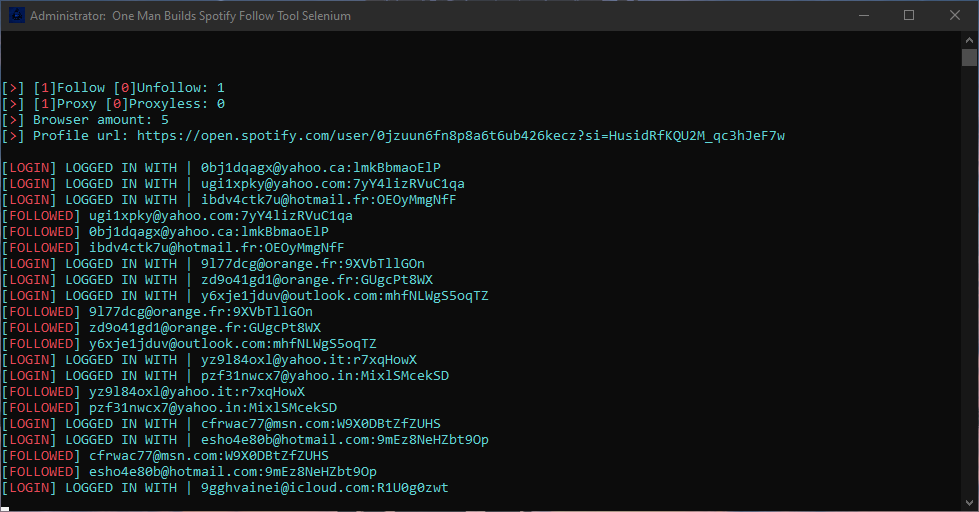Image resolution: width=979 pixels, height=512 pixels.
Task: Click the FOLLOWED line for zd9o41gd1@orange.fr
Action: coord(161,328)
